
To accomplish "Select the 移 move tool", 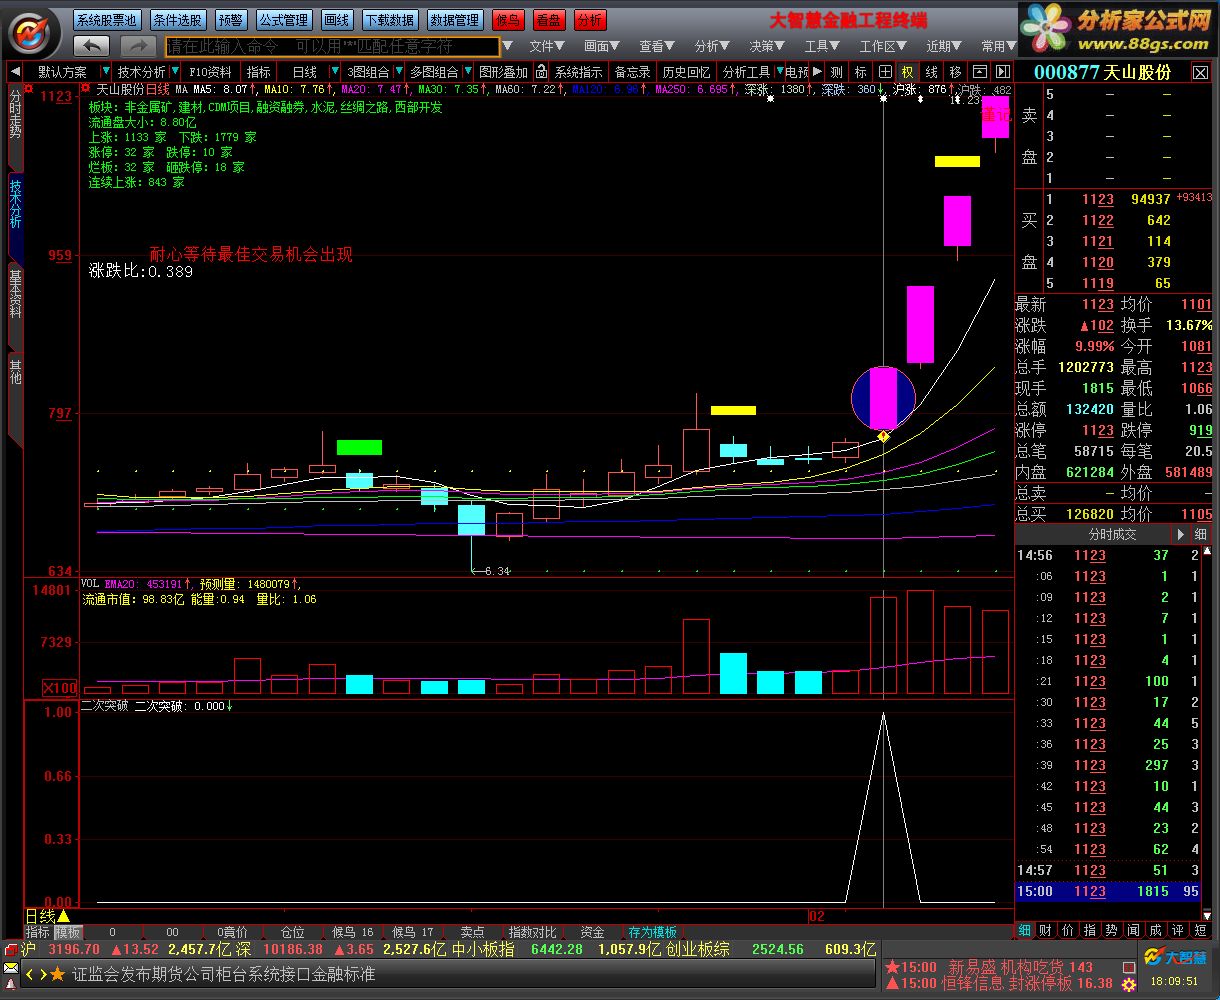I will [955, 72].
